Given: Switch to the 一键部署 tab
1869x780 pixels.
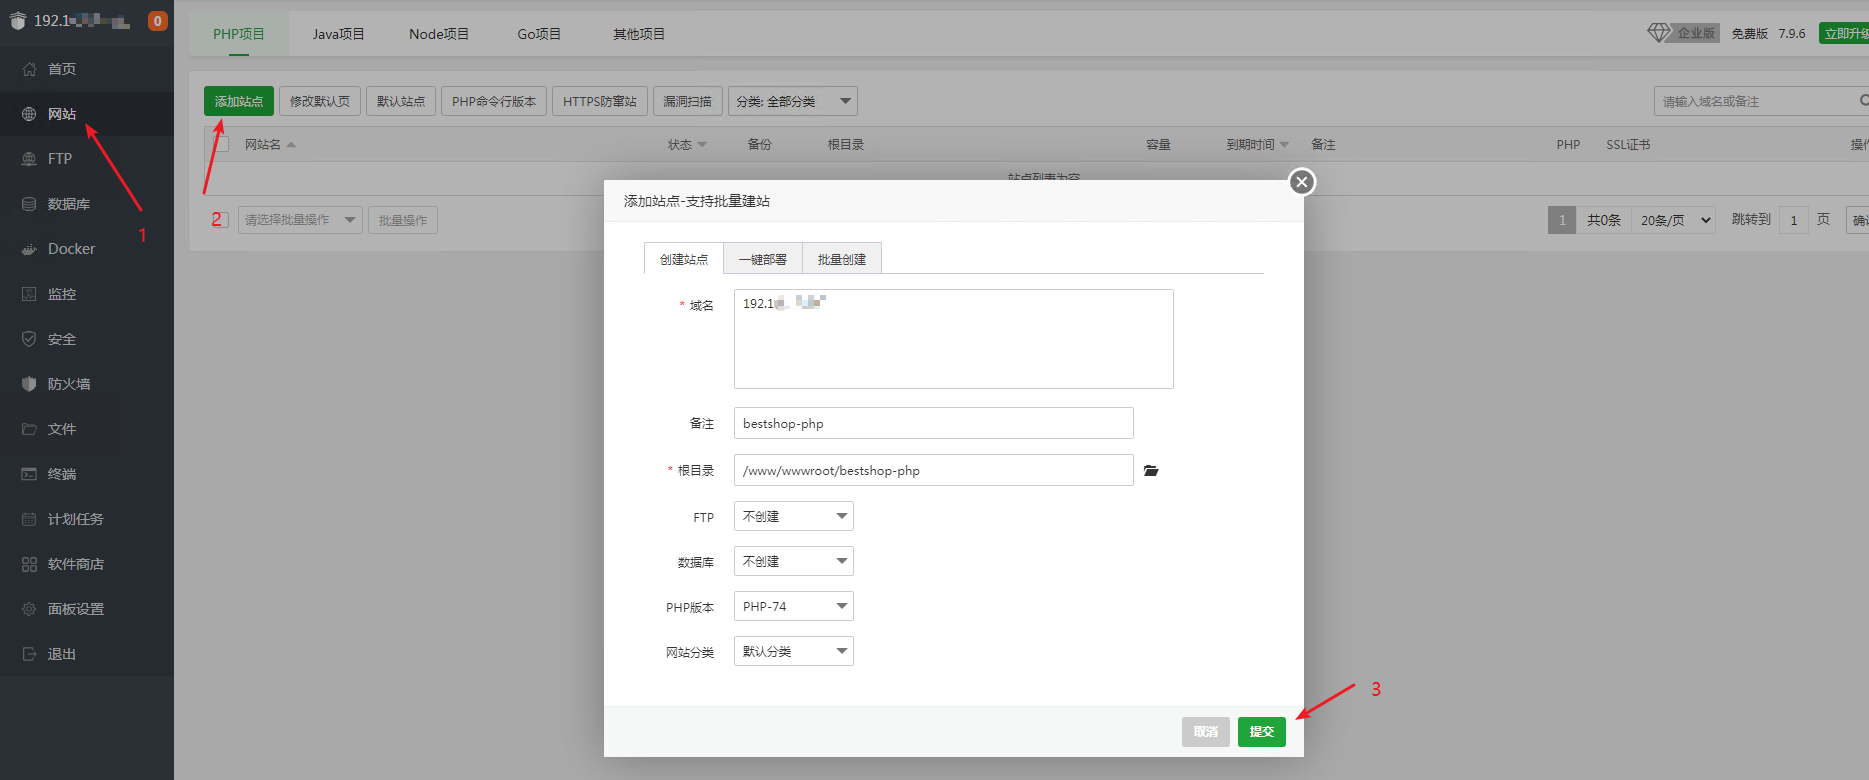Looking at the screenshot, I should [762, 259].
